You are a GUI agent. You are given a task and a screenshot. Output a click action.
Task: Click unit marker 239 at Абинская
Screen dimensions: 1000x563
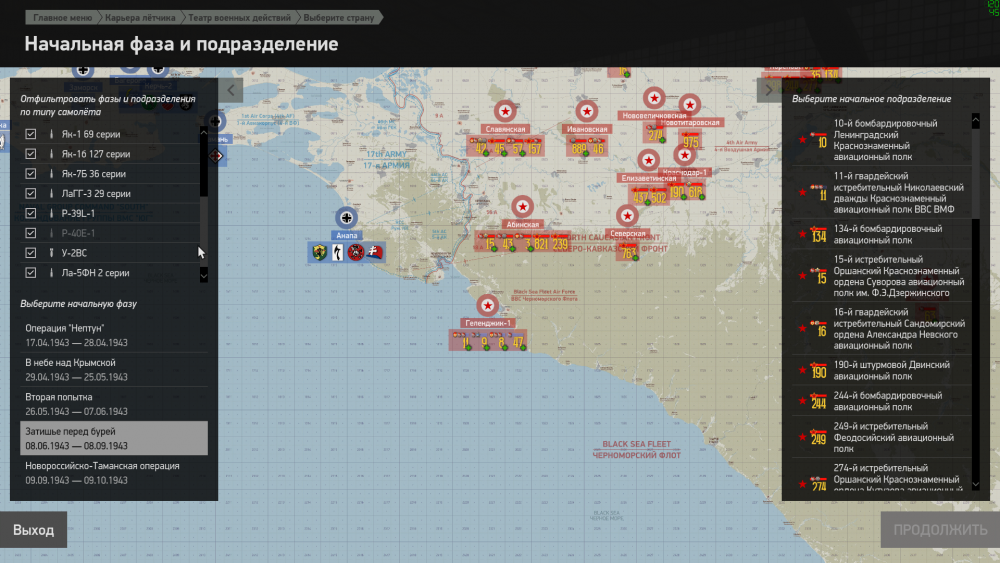pos(560,243)
